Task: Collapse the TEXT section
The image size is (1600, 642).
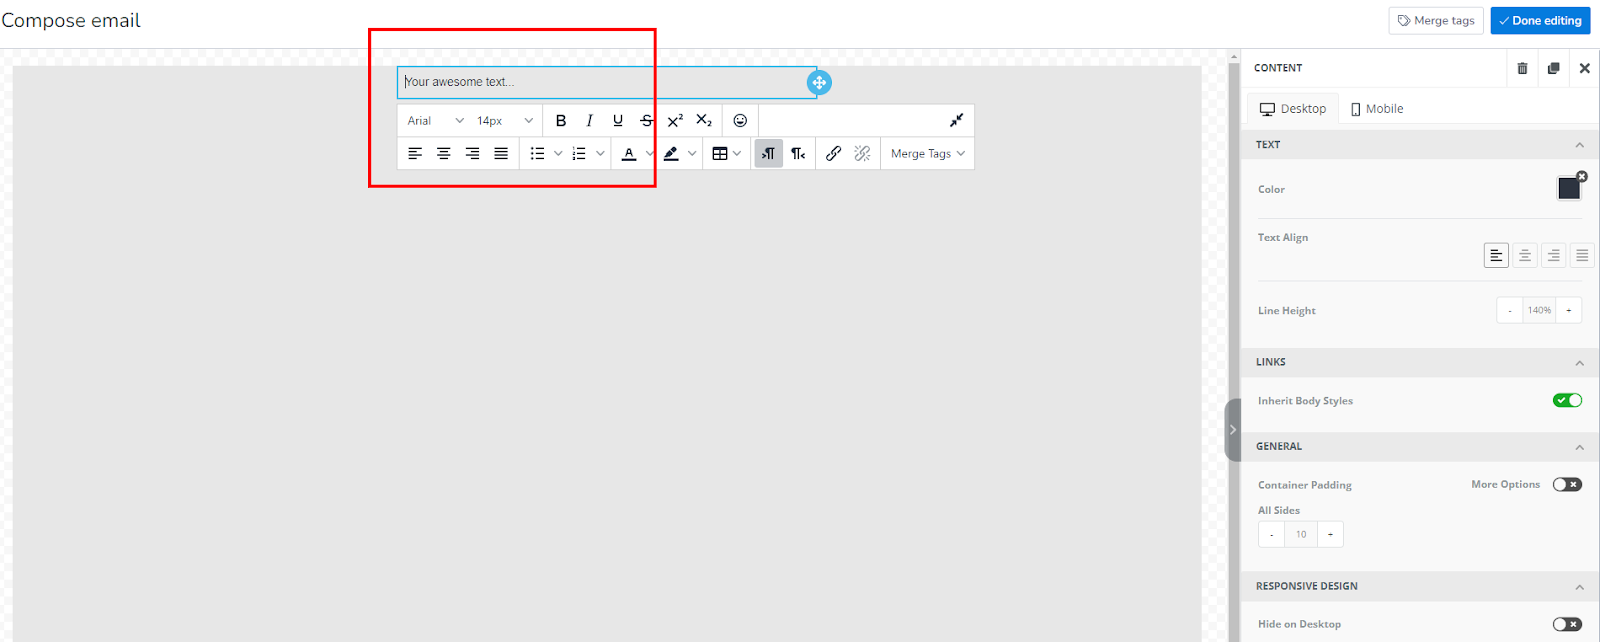Action: pyautogui.click(x=1580, y=145)
